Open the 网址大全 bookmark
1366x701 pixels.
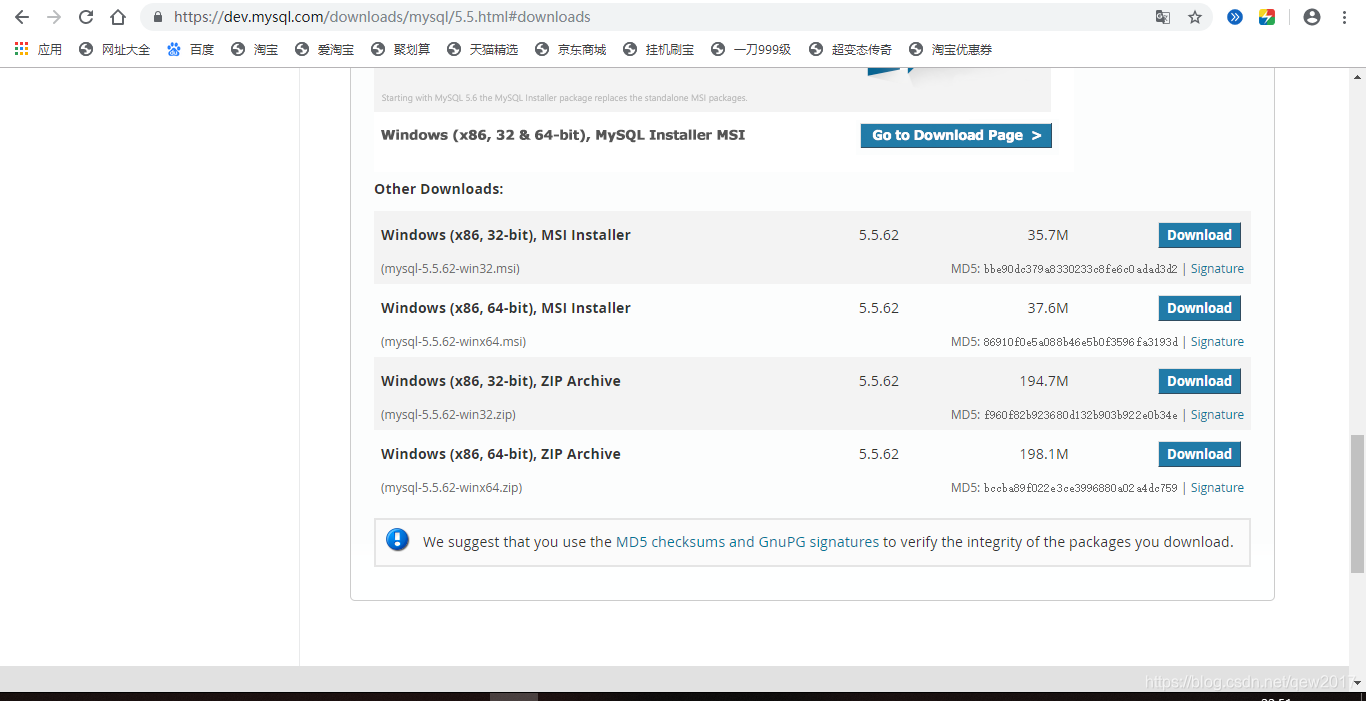click(114, 49)
